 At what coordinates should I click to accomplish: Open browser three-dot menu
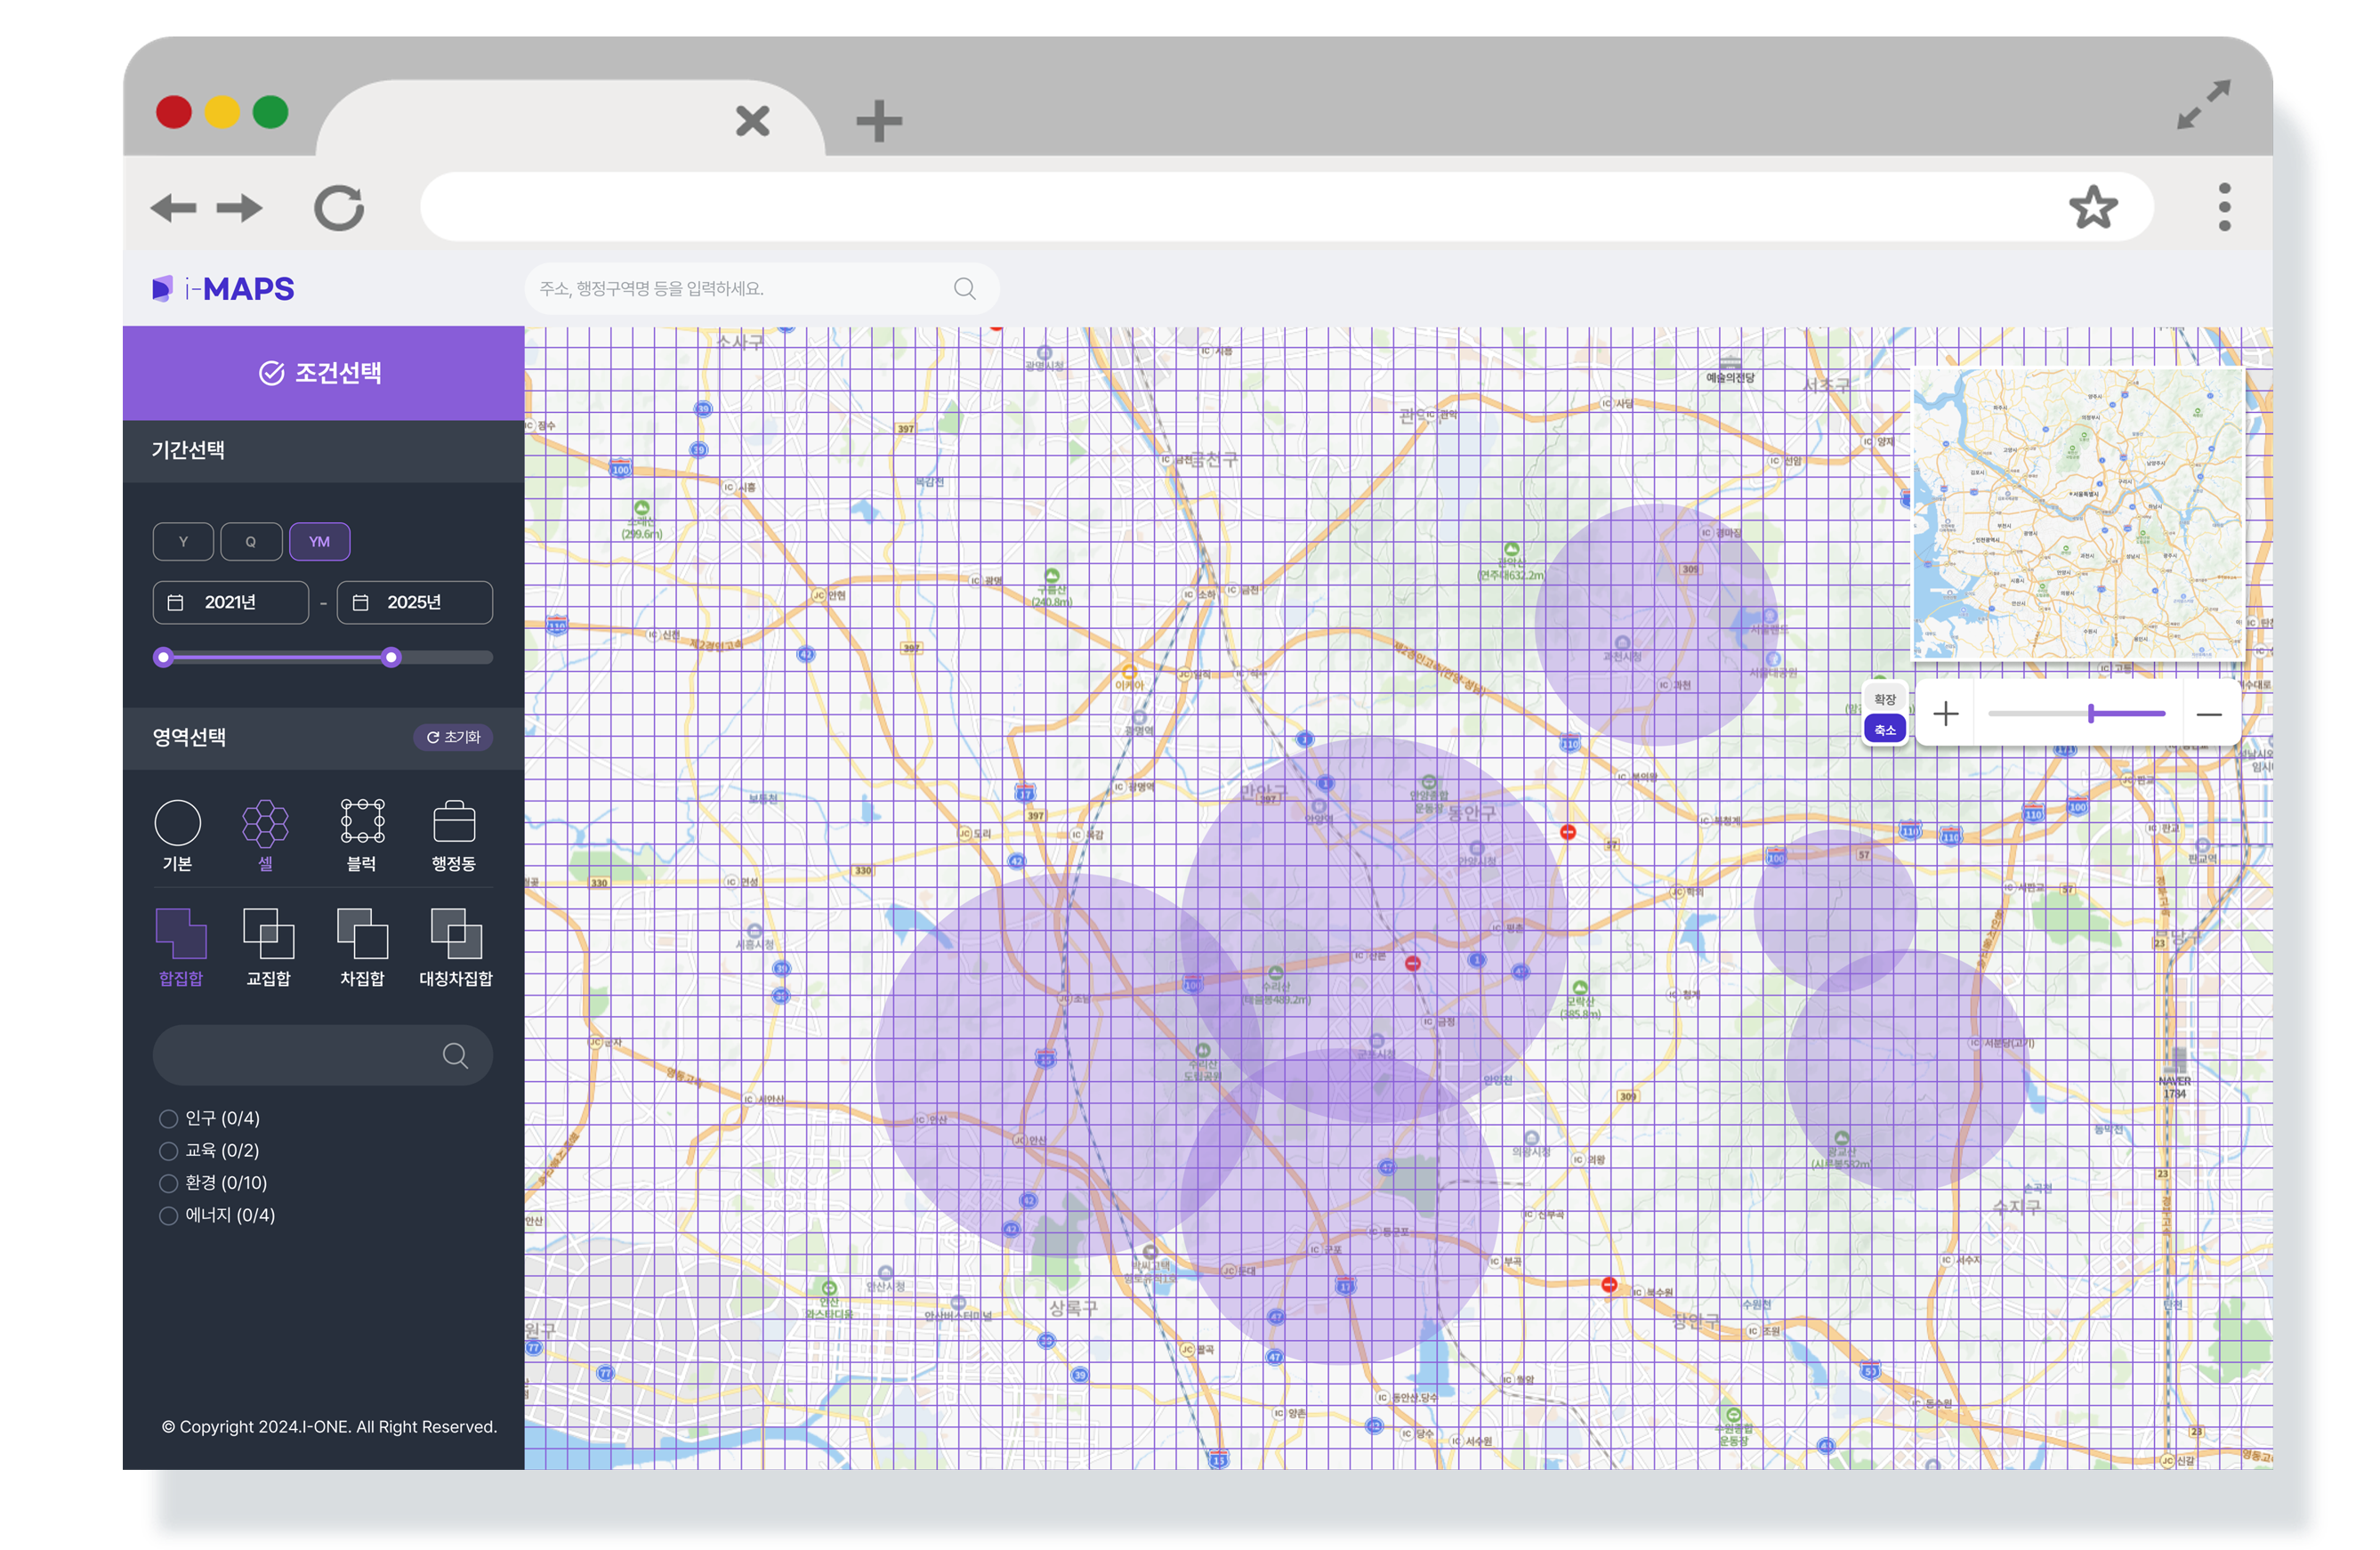(x=2224, y=207)
